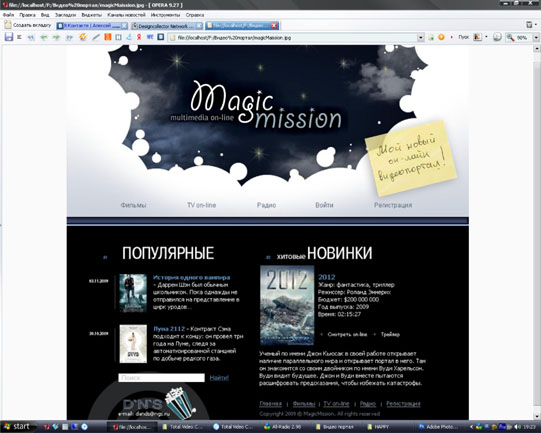
Task: Reload the page with orange circular icon
Action: 83,37
